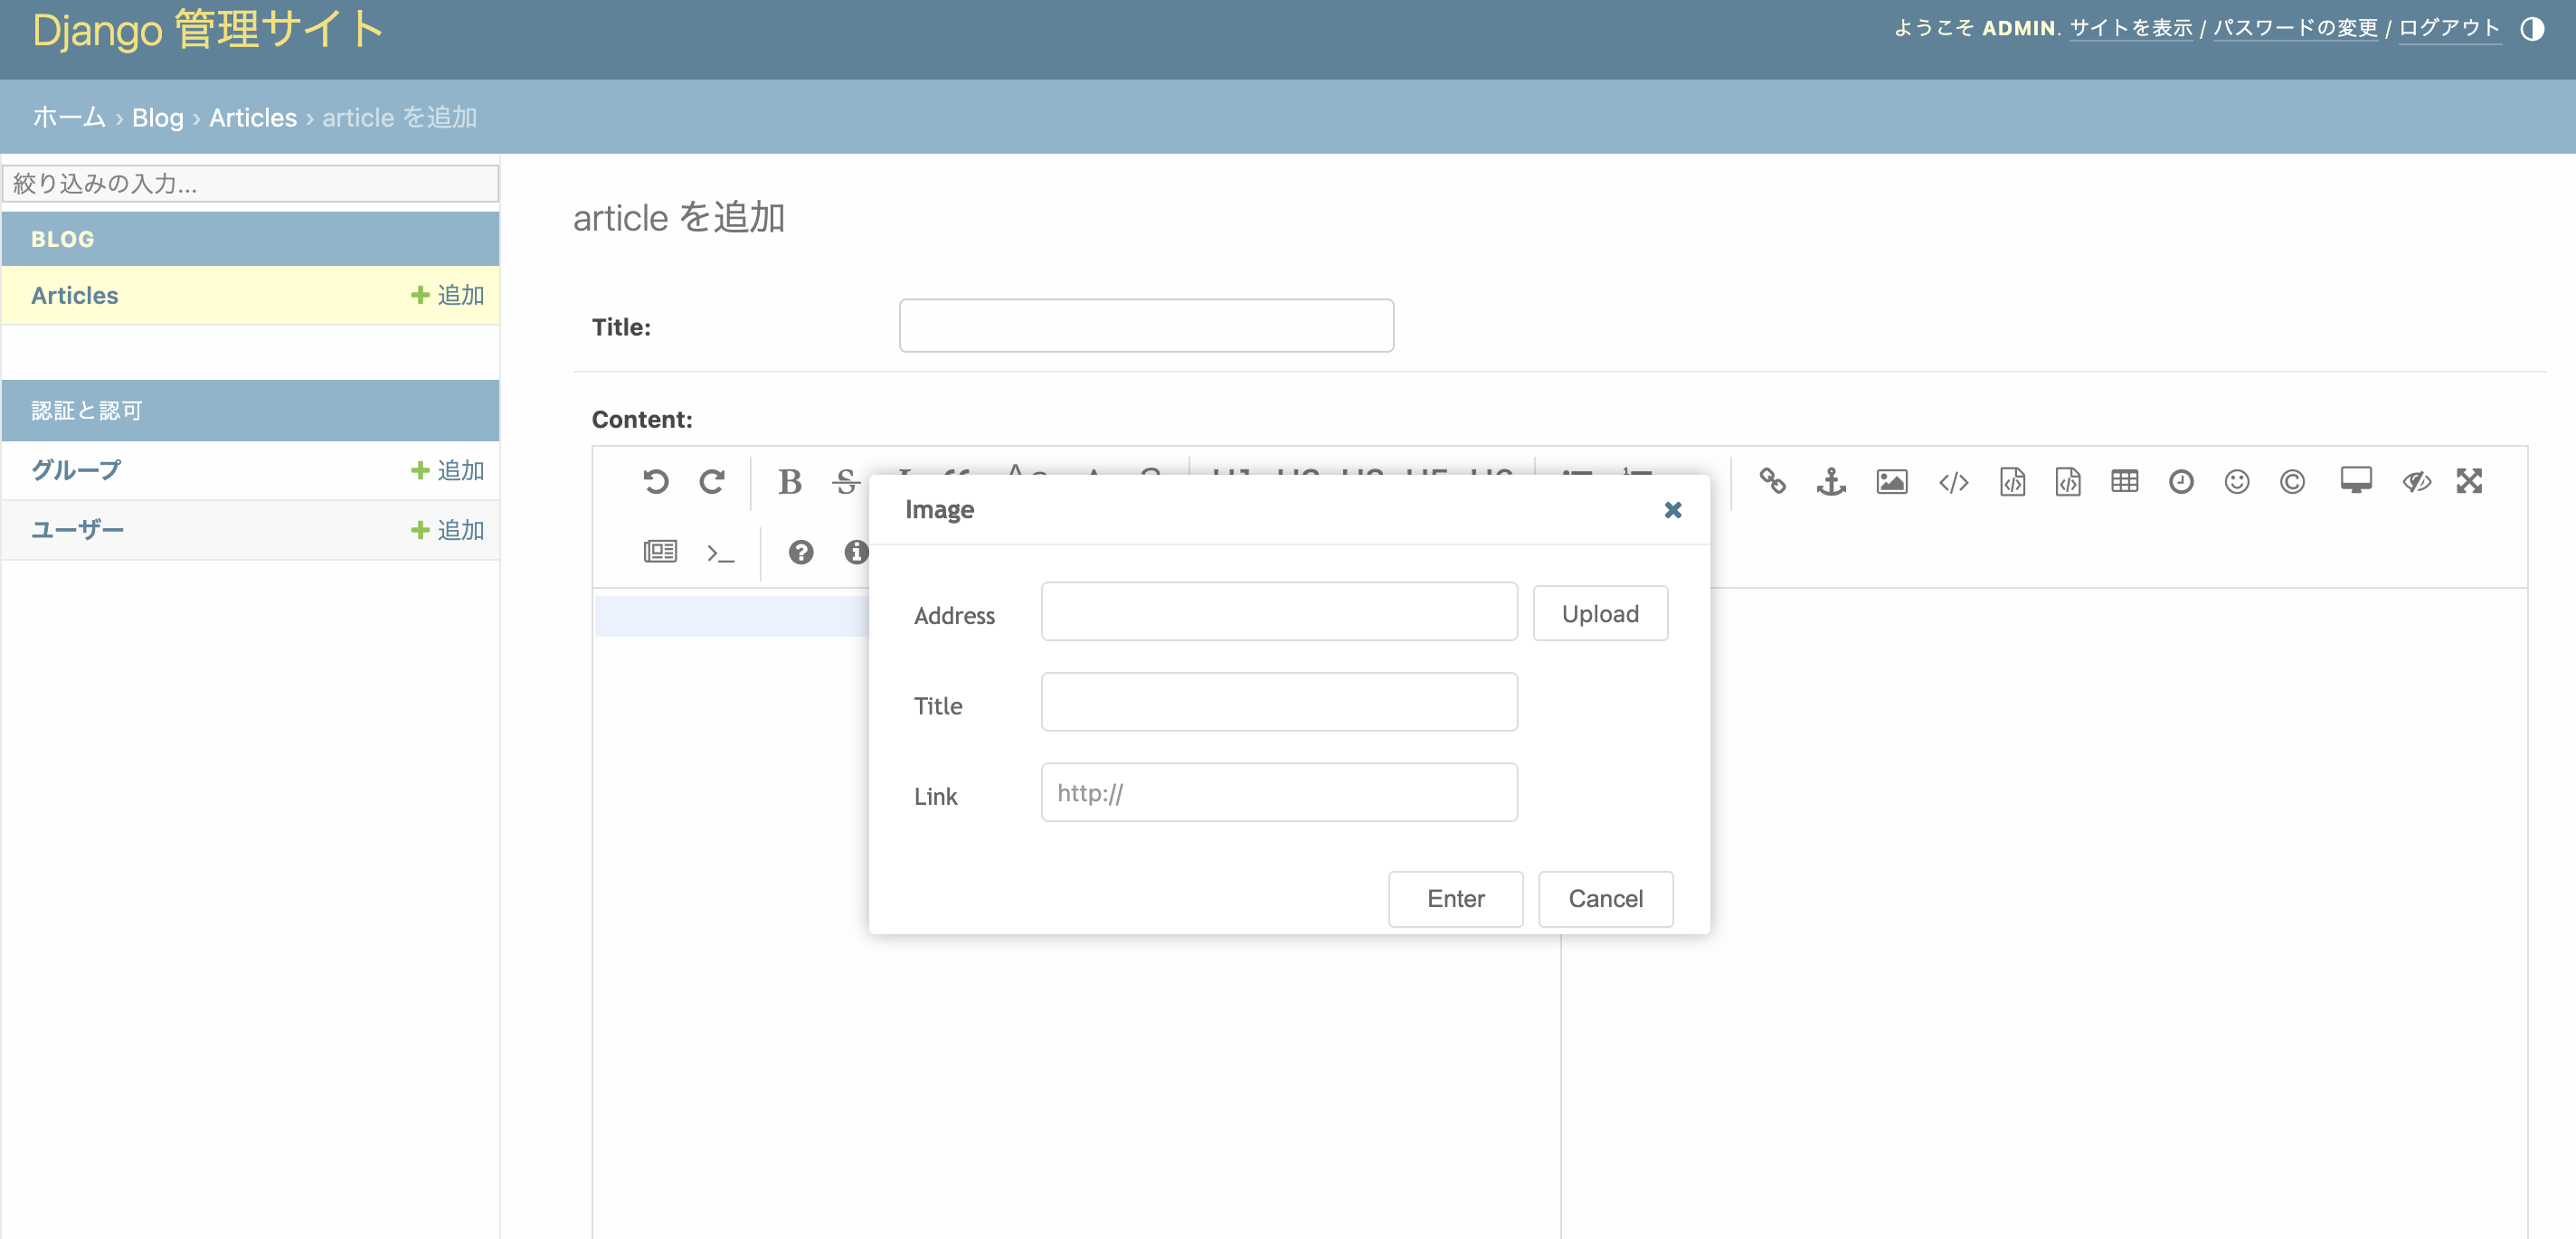Click the Address input field

(x=1278, y=612)
